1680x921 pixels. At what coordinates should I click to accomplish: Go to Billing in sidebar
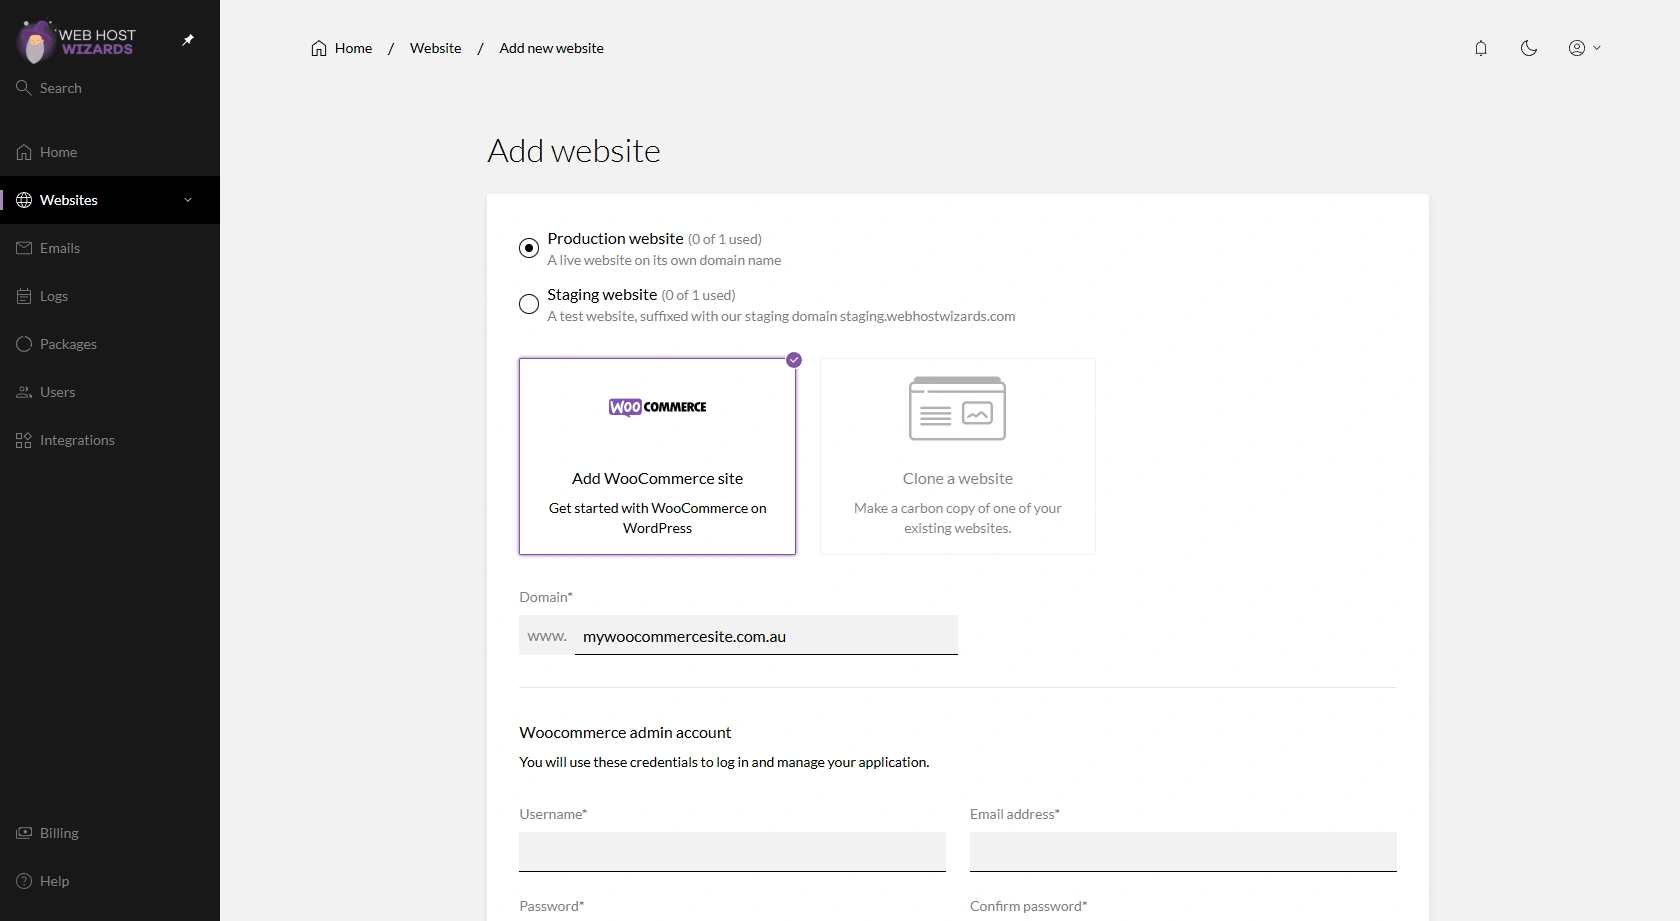[110, 833]
